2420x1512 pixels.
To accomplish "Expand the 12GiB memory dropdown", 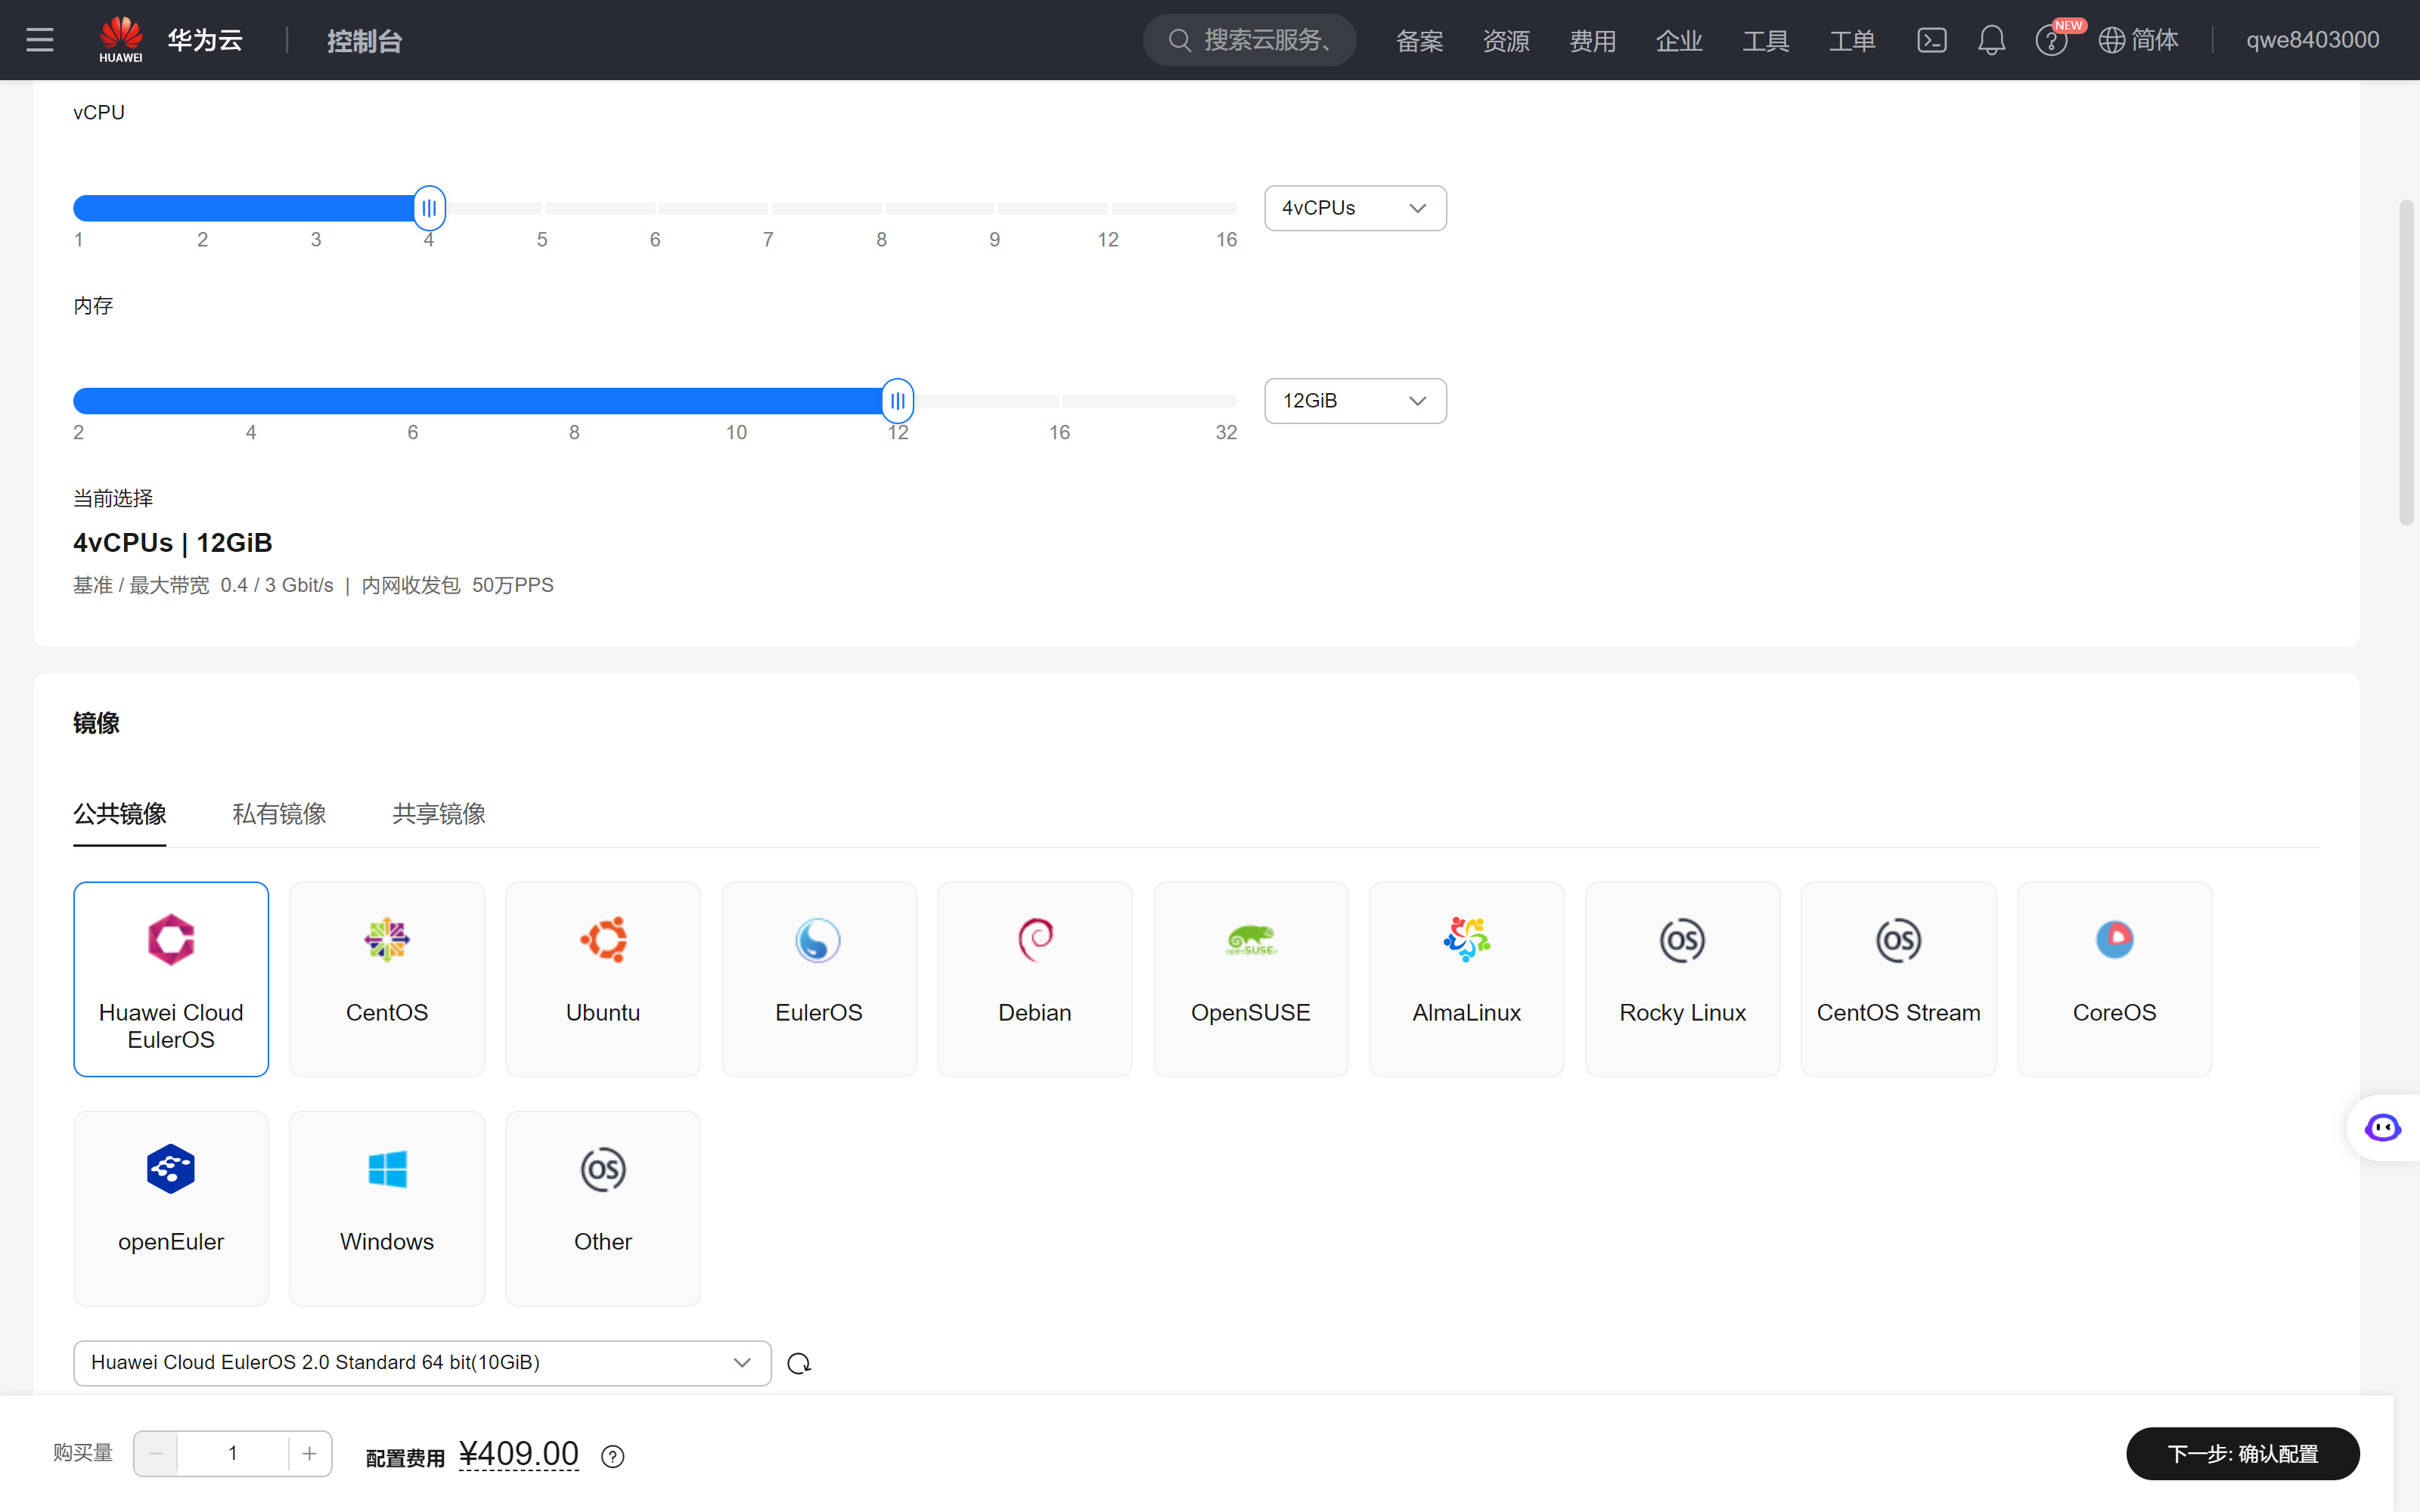I will pos(1355,401).
